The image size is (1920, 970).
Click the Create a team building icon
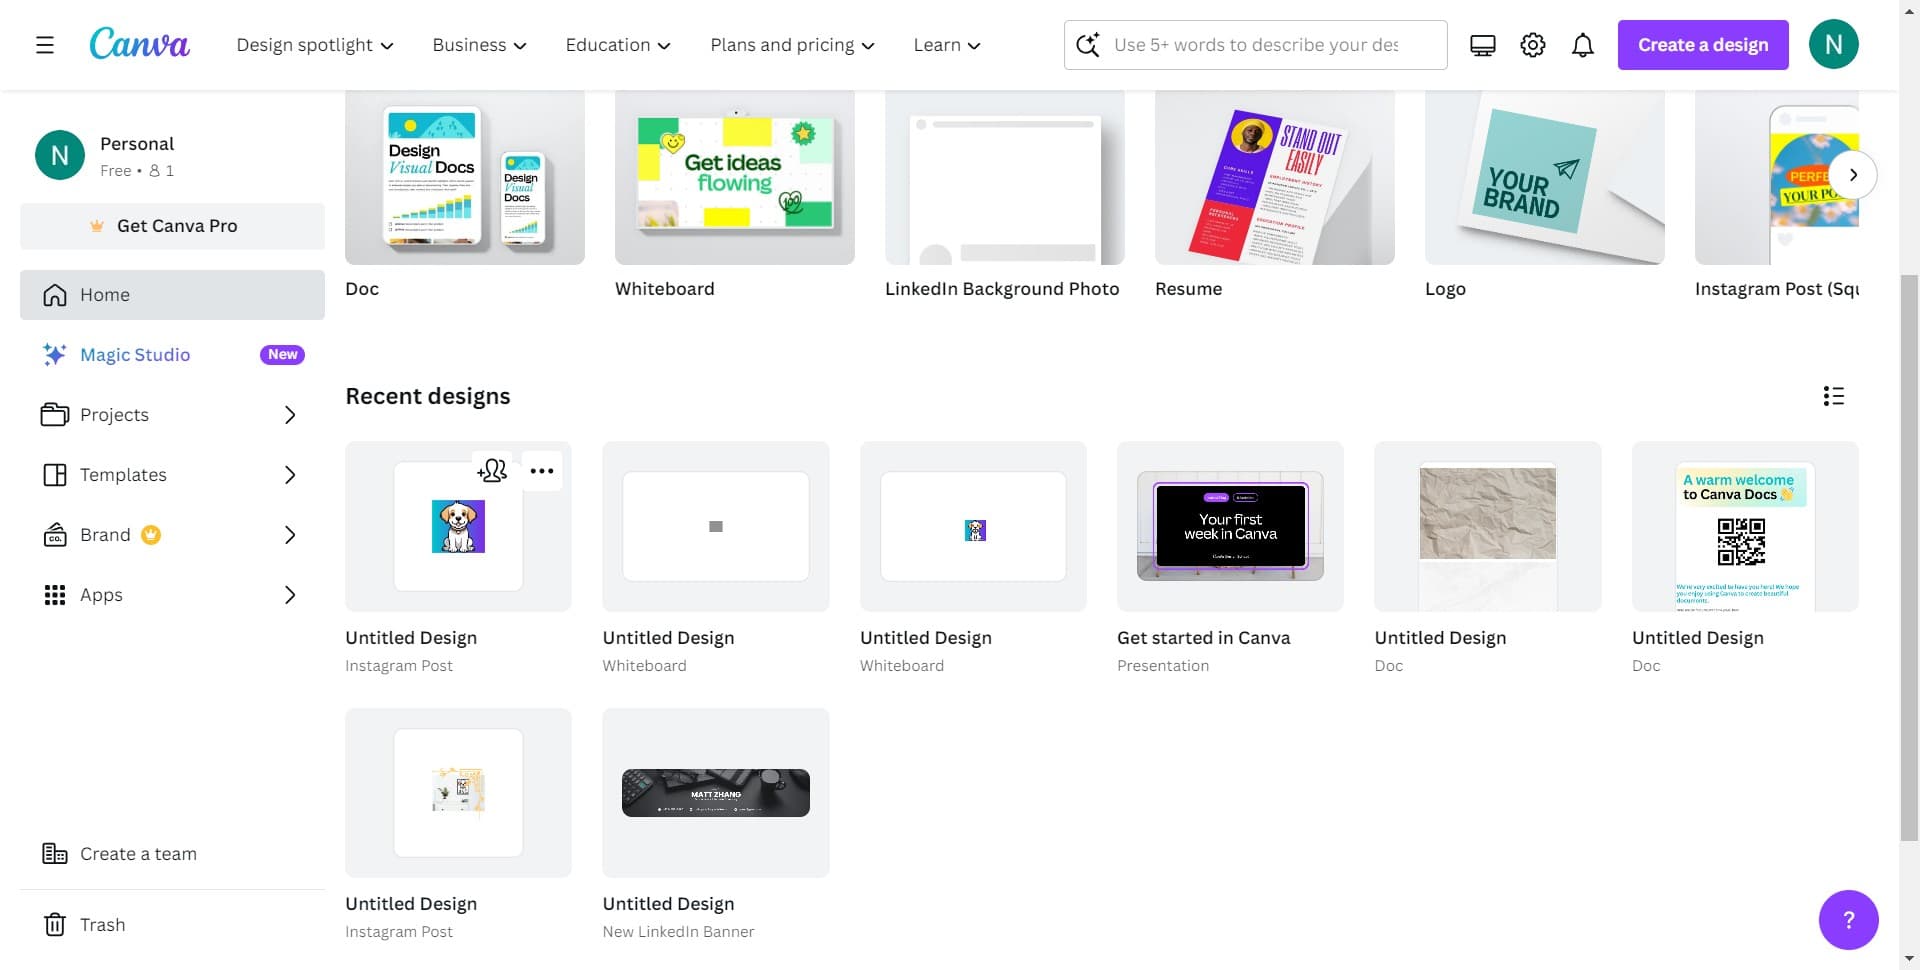tap(55, 854)
